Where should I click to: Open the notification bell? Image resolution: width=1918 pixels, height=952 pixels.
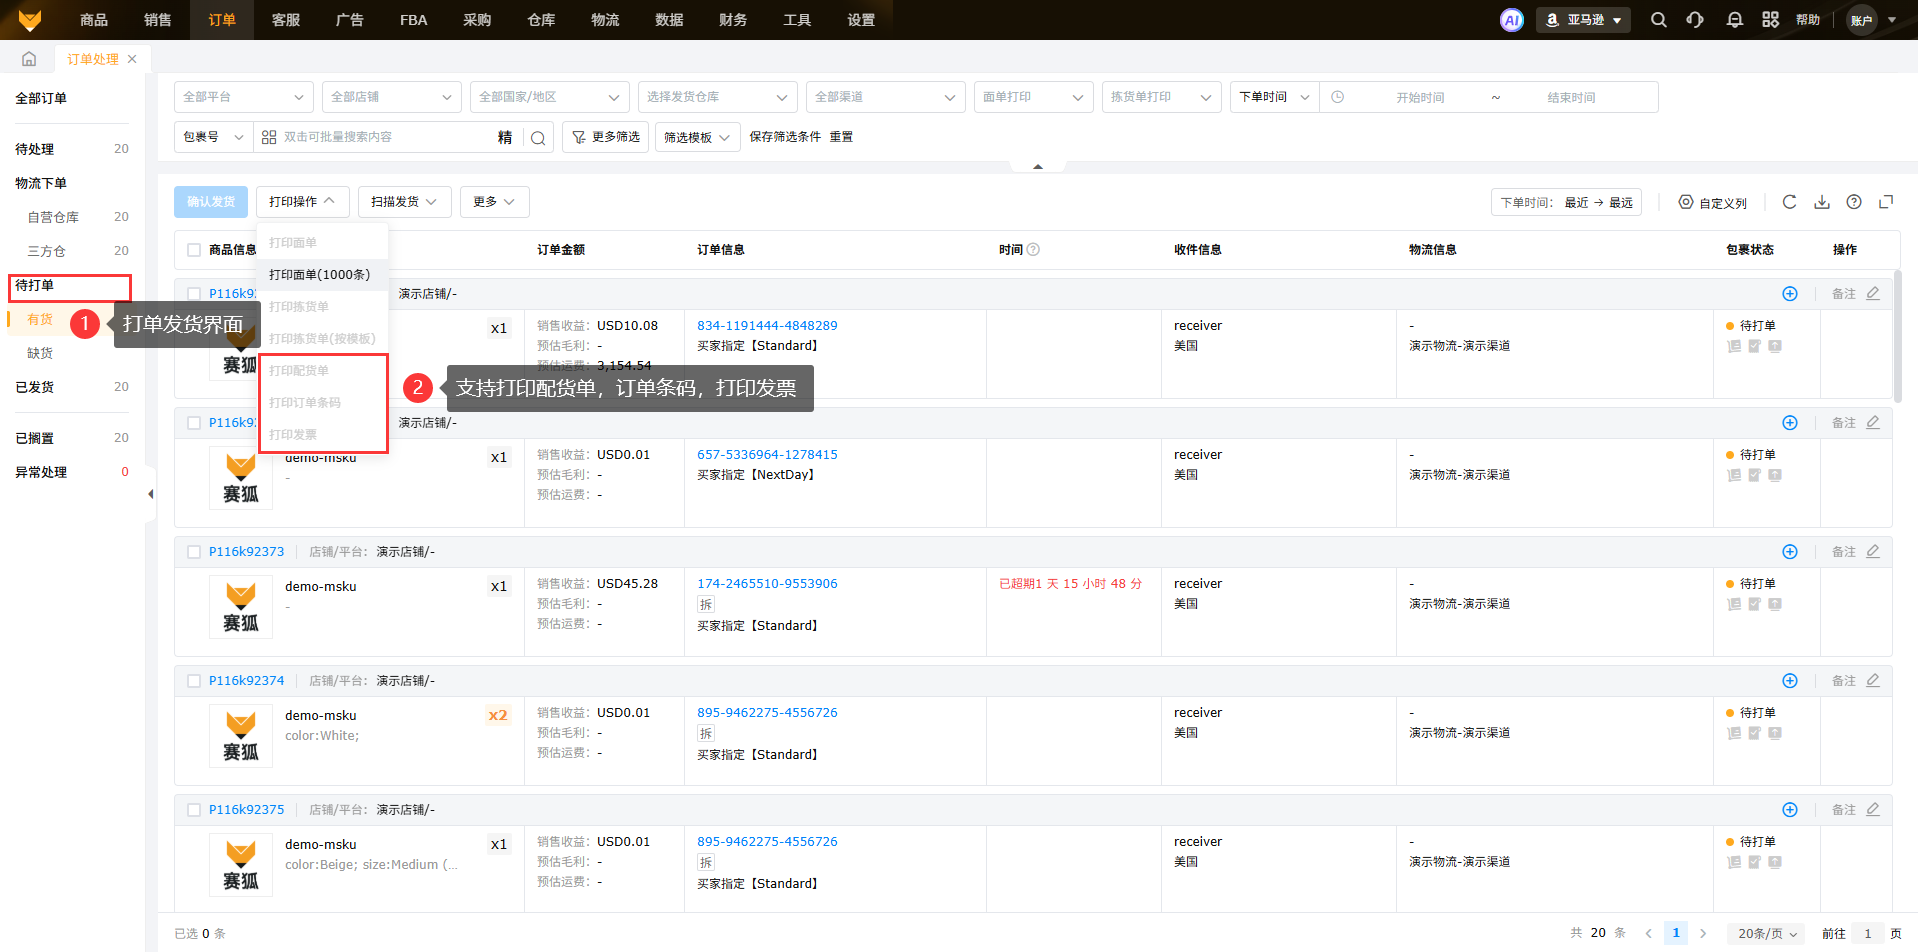pyautogui.click(x=1734, y=20)
